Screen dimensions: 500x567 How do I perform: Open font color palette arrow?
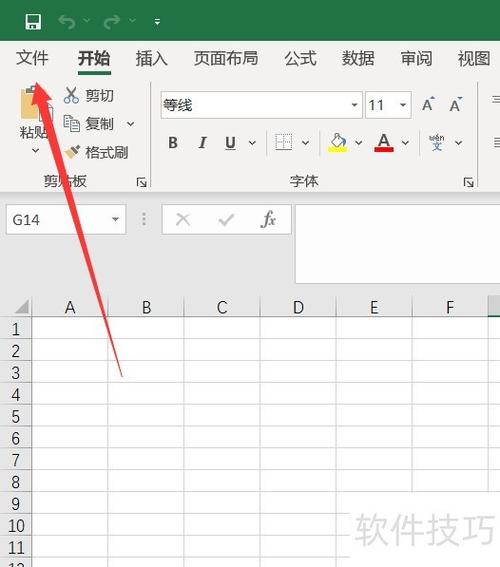(x=405, y=143)
